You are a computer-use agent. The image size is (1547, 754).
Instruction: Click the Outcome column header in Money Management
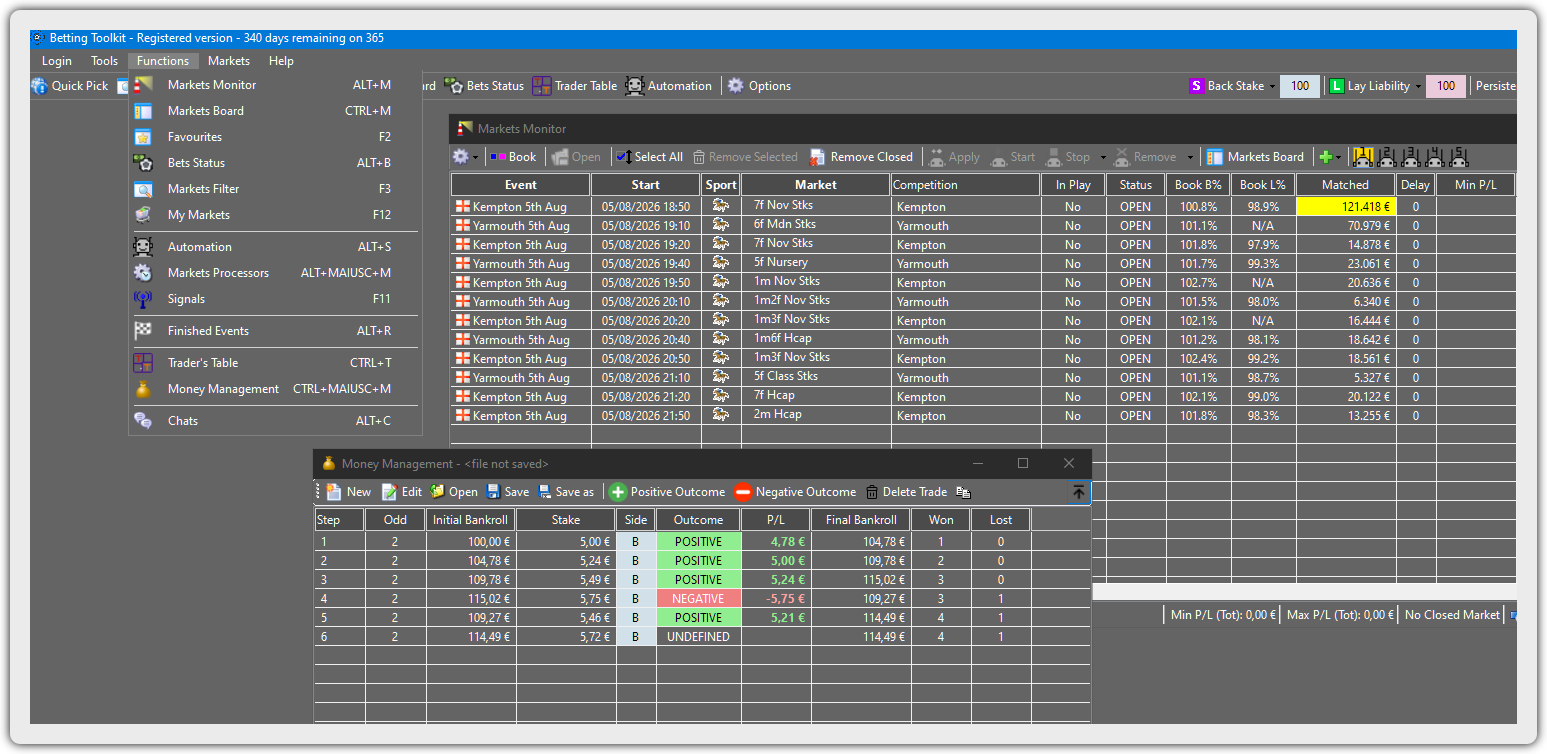click(698, 520)
